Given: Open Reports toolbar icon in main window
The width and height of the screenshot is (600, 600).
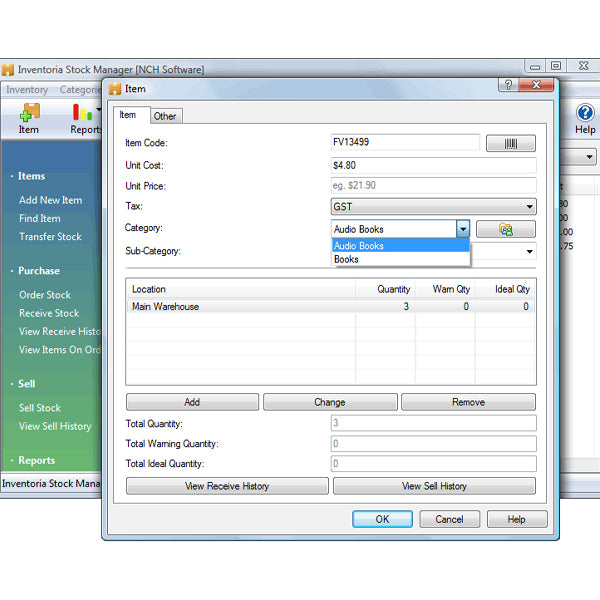Looking at the screenshot, I should 85,119.
